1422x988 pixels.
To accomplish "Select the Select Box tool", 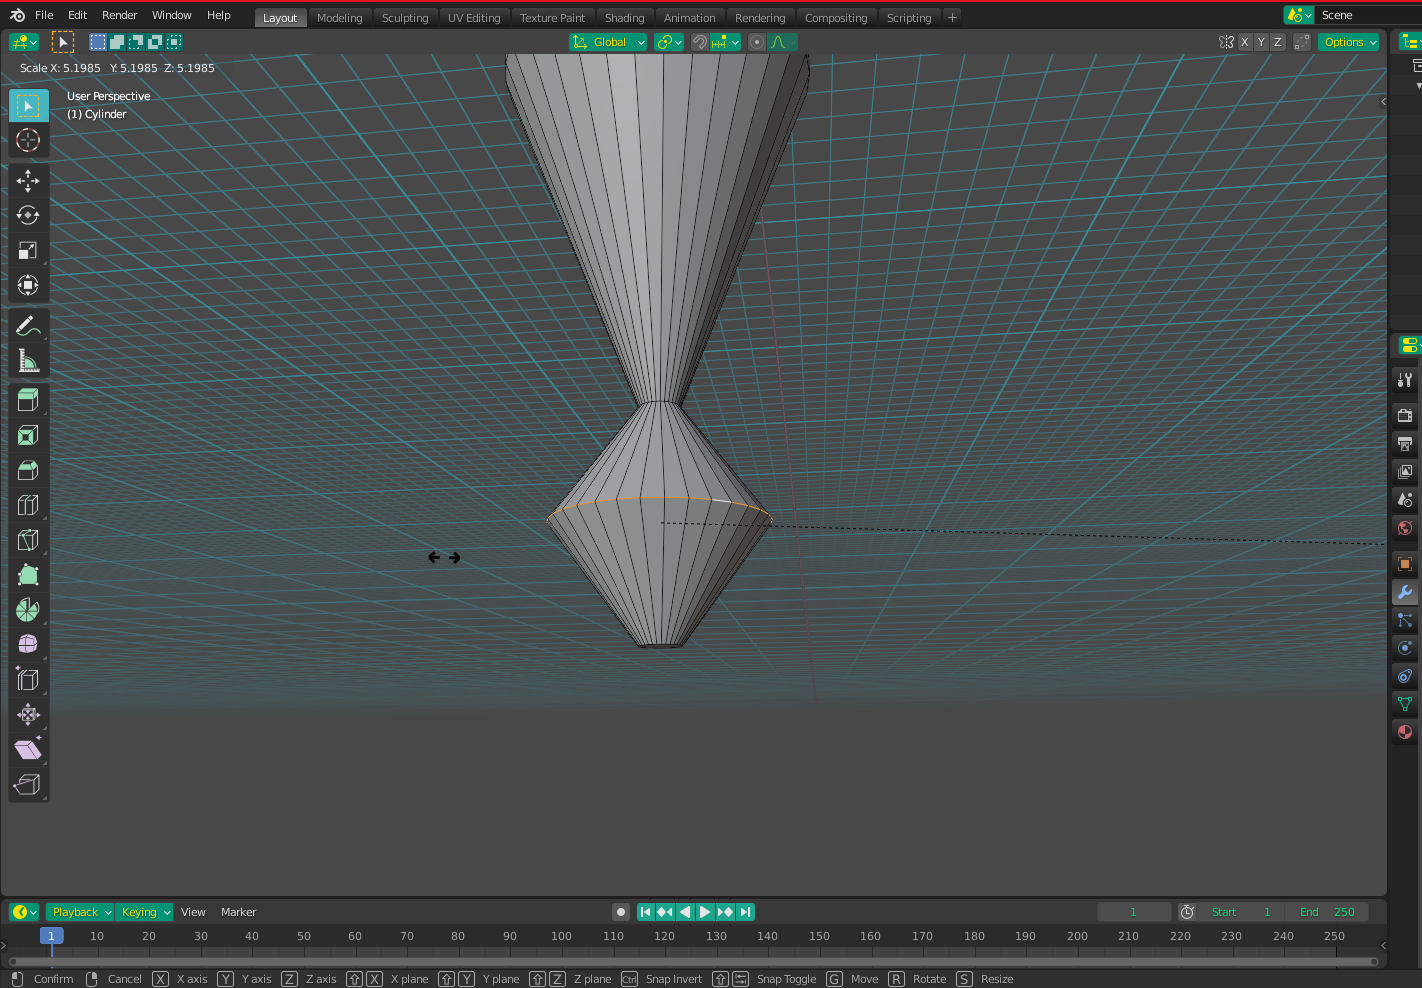I will (x=28, y=105).
